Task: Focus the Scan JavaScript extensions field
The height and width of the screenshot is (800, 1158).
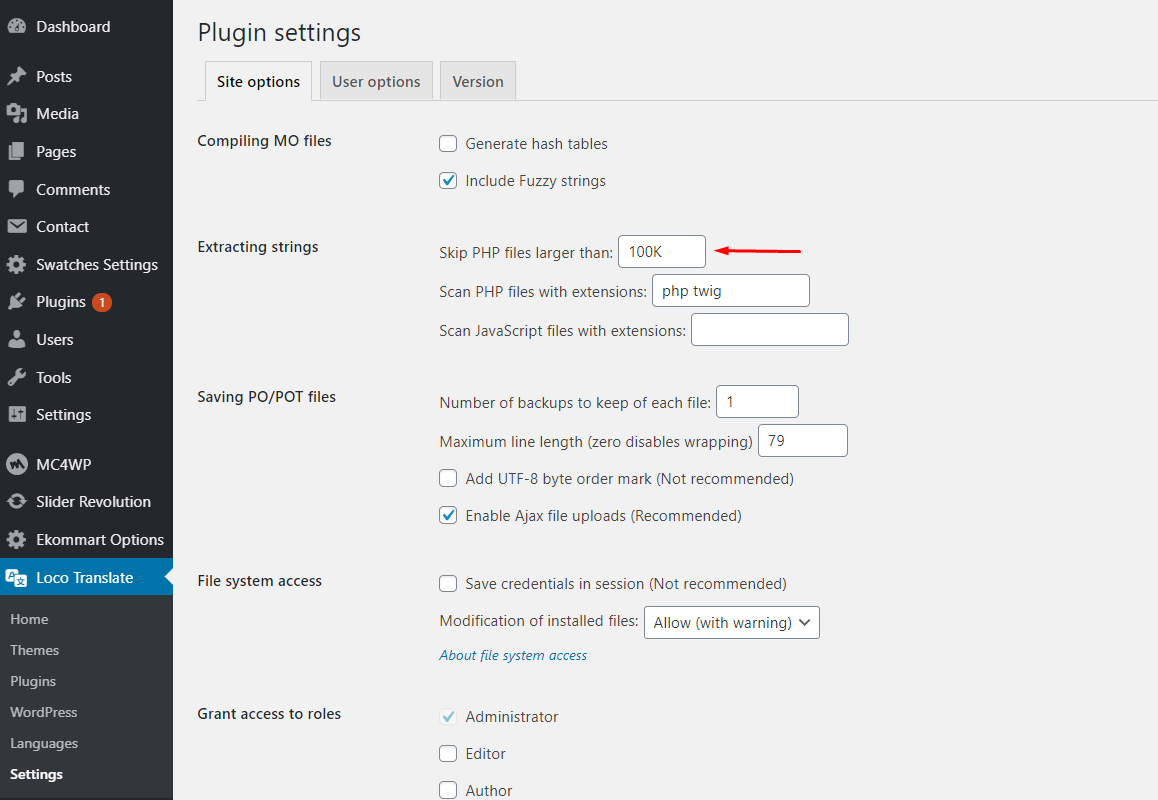Action: pos(769,330)
